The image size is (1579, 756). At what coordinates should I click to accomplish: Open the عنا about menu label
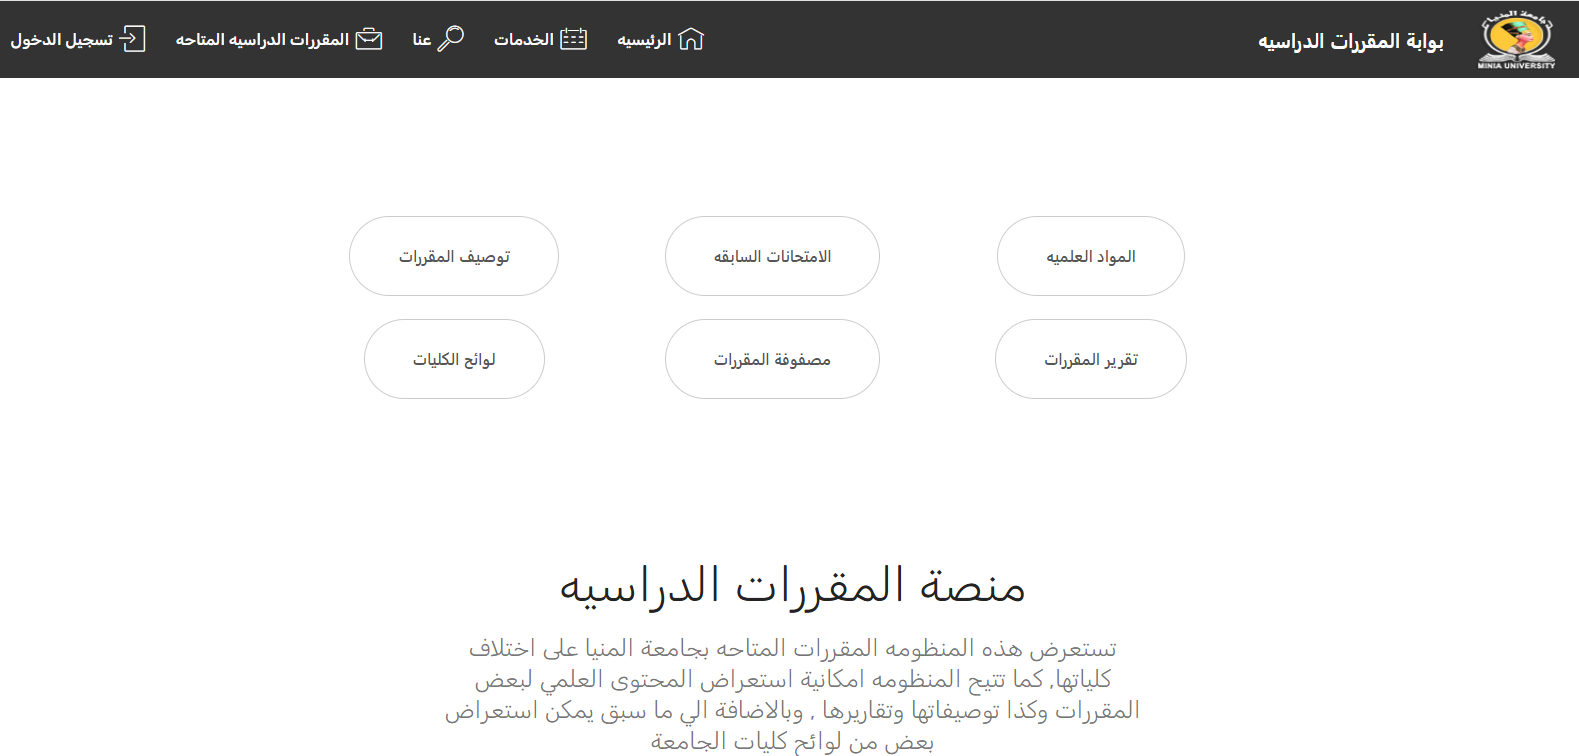point(421,40)
